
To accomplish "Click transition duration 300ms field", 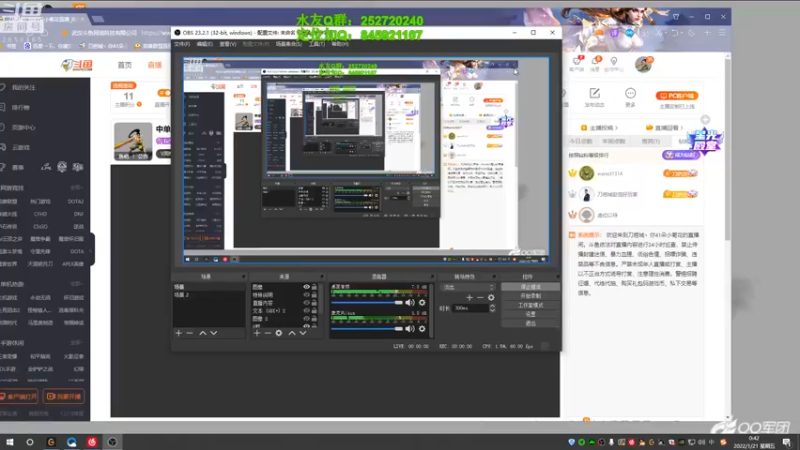I will coord(470,308).
